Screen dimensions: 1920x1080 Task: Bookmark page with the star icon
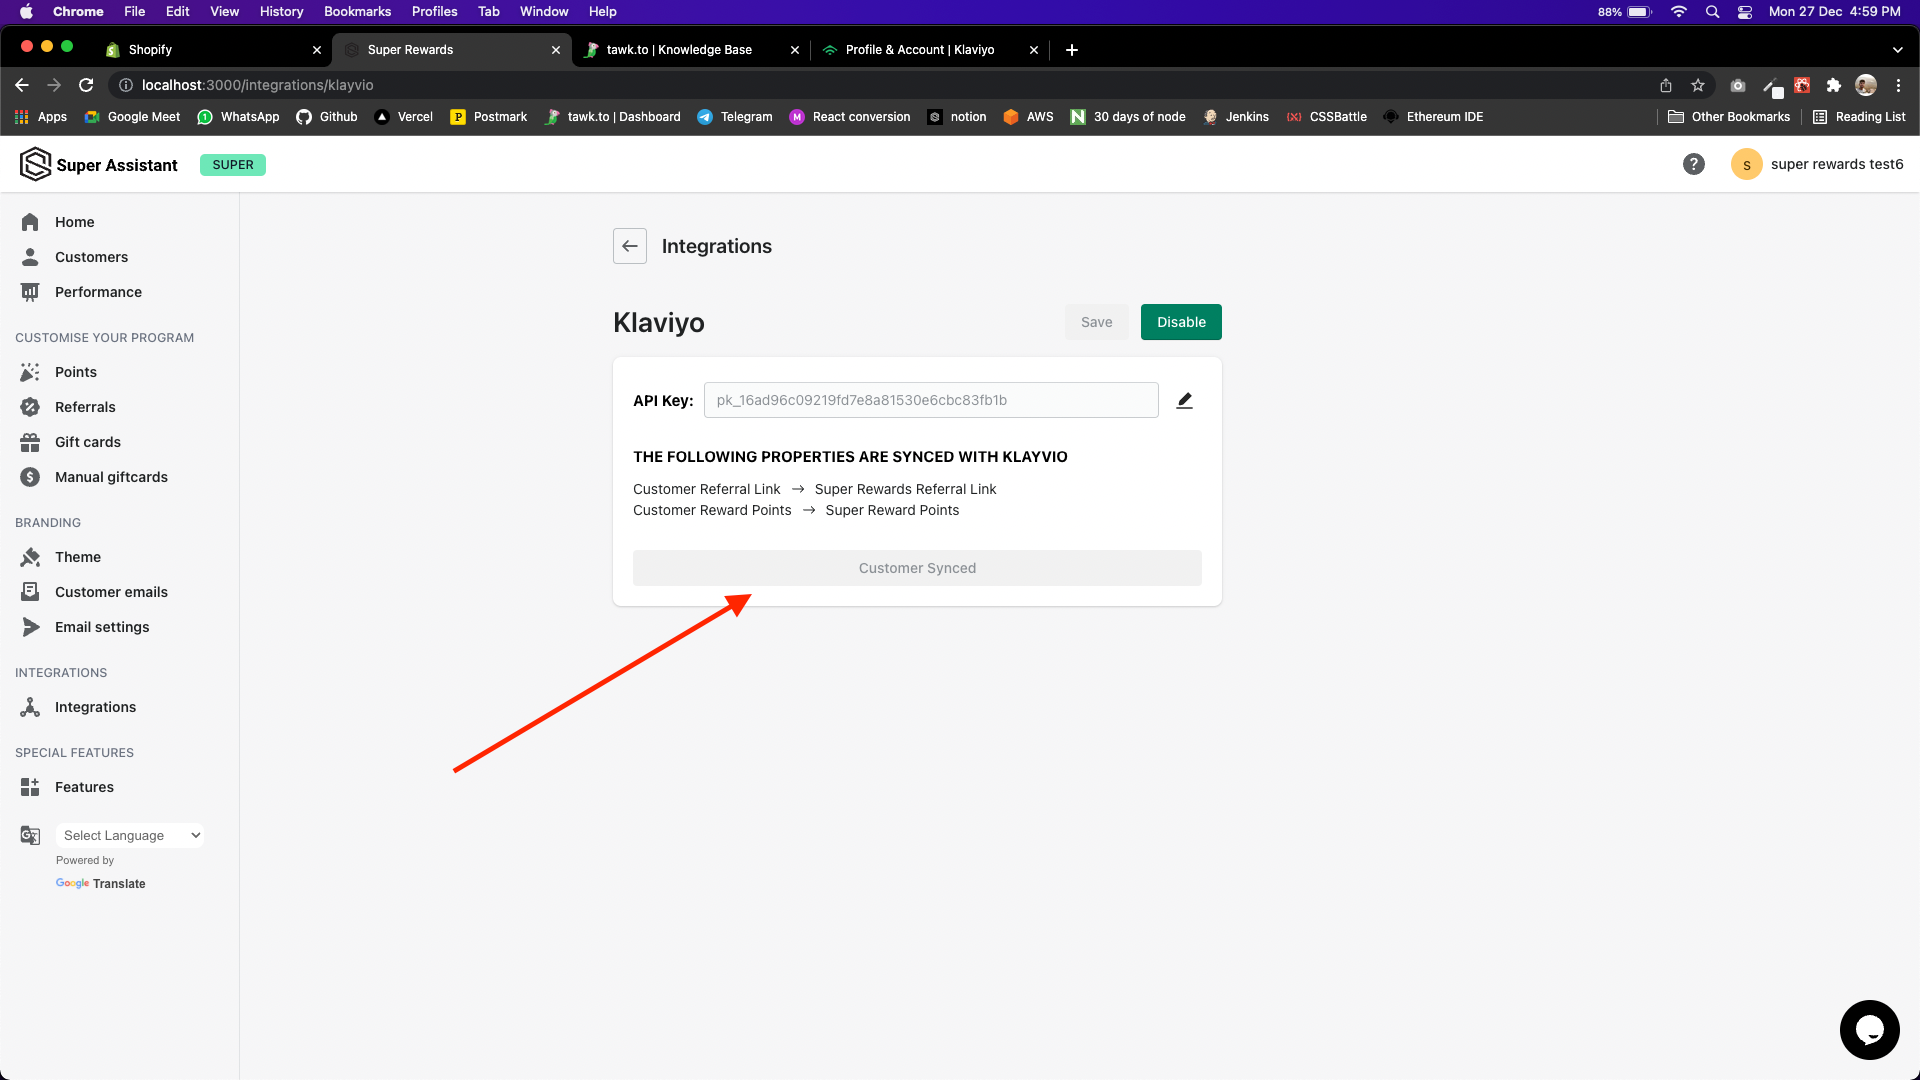(x=1698, y=85)
